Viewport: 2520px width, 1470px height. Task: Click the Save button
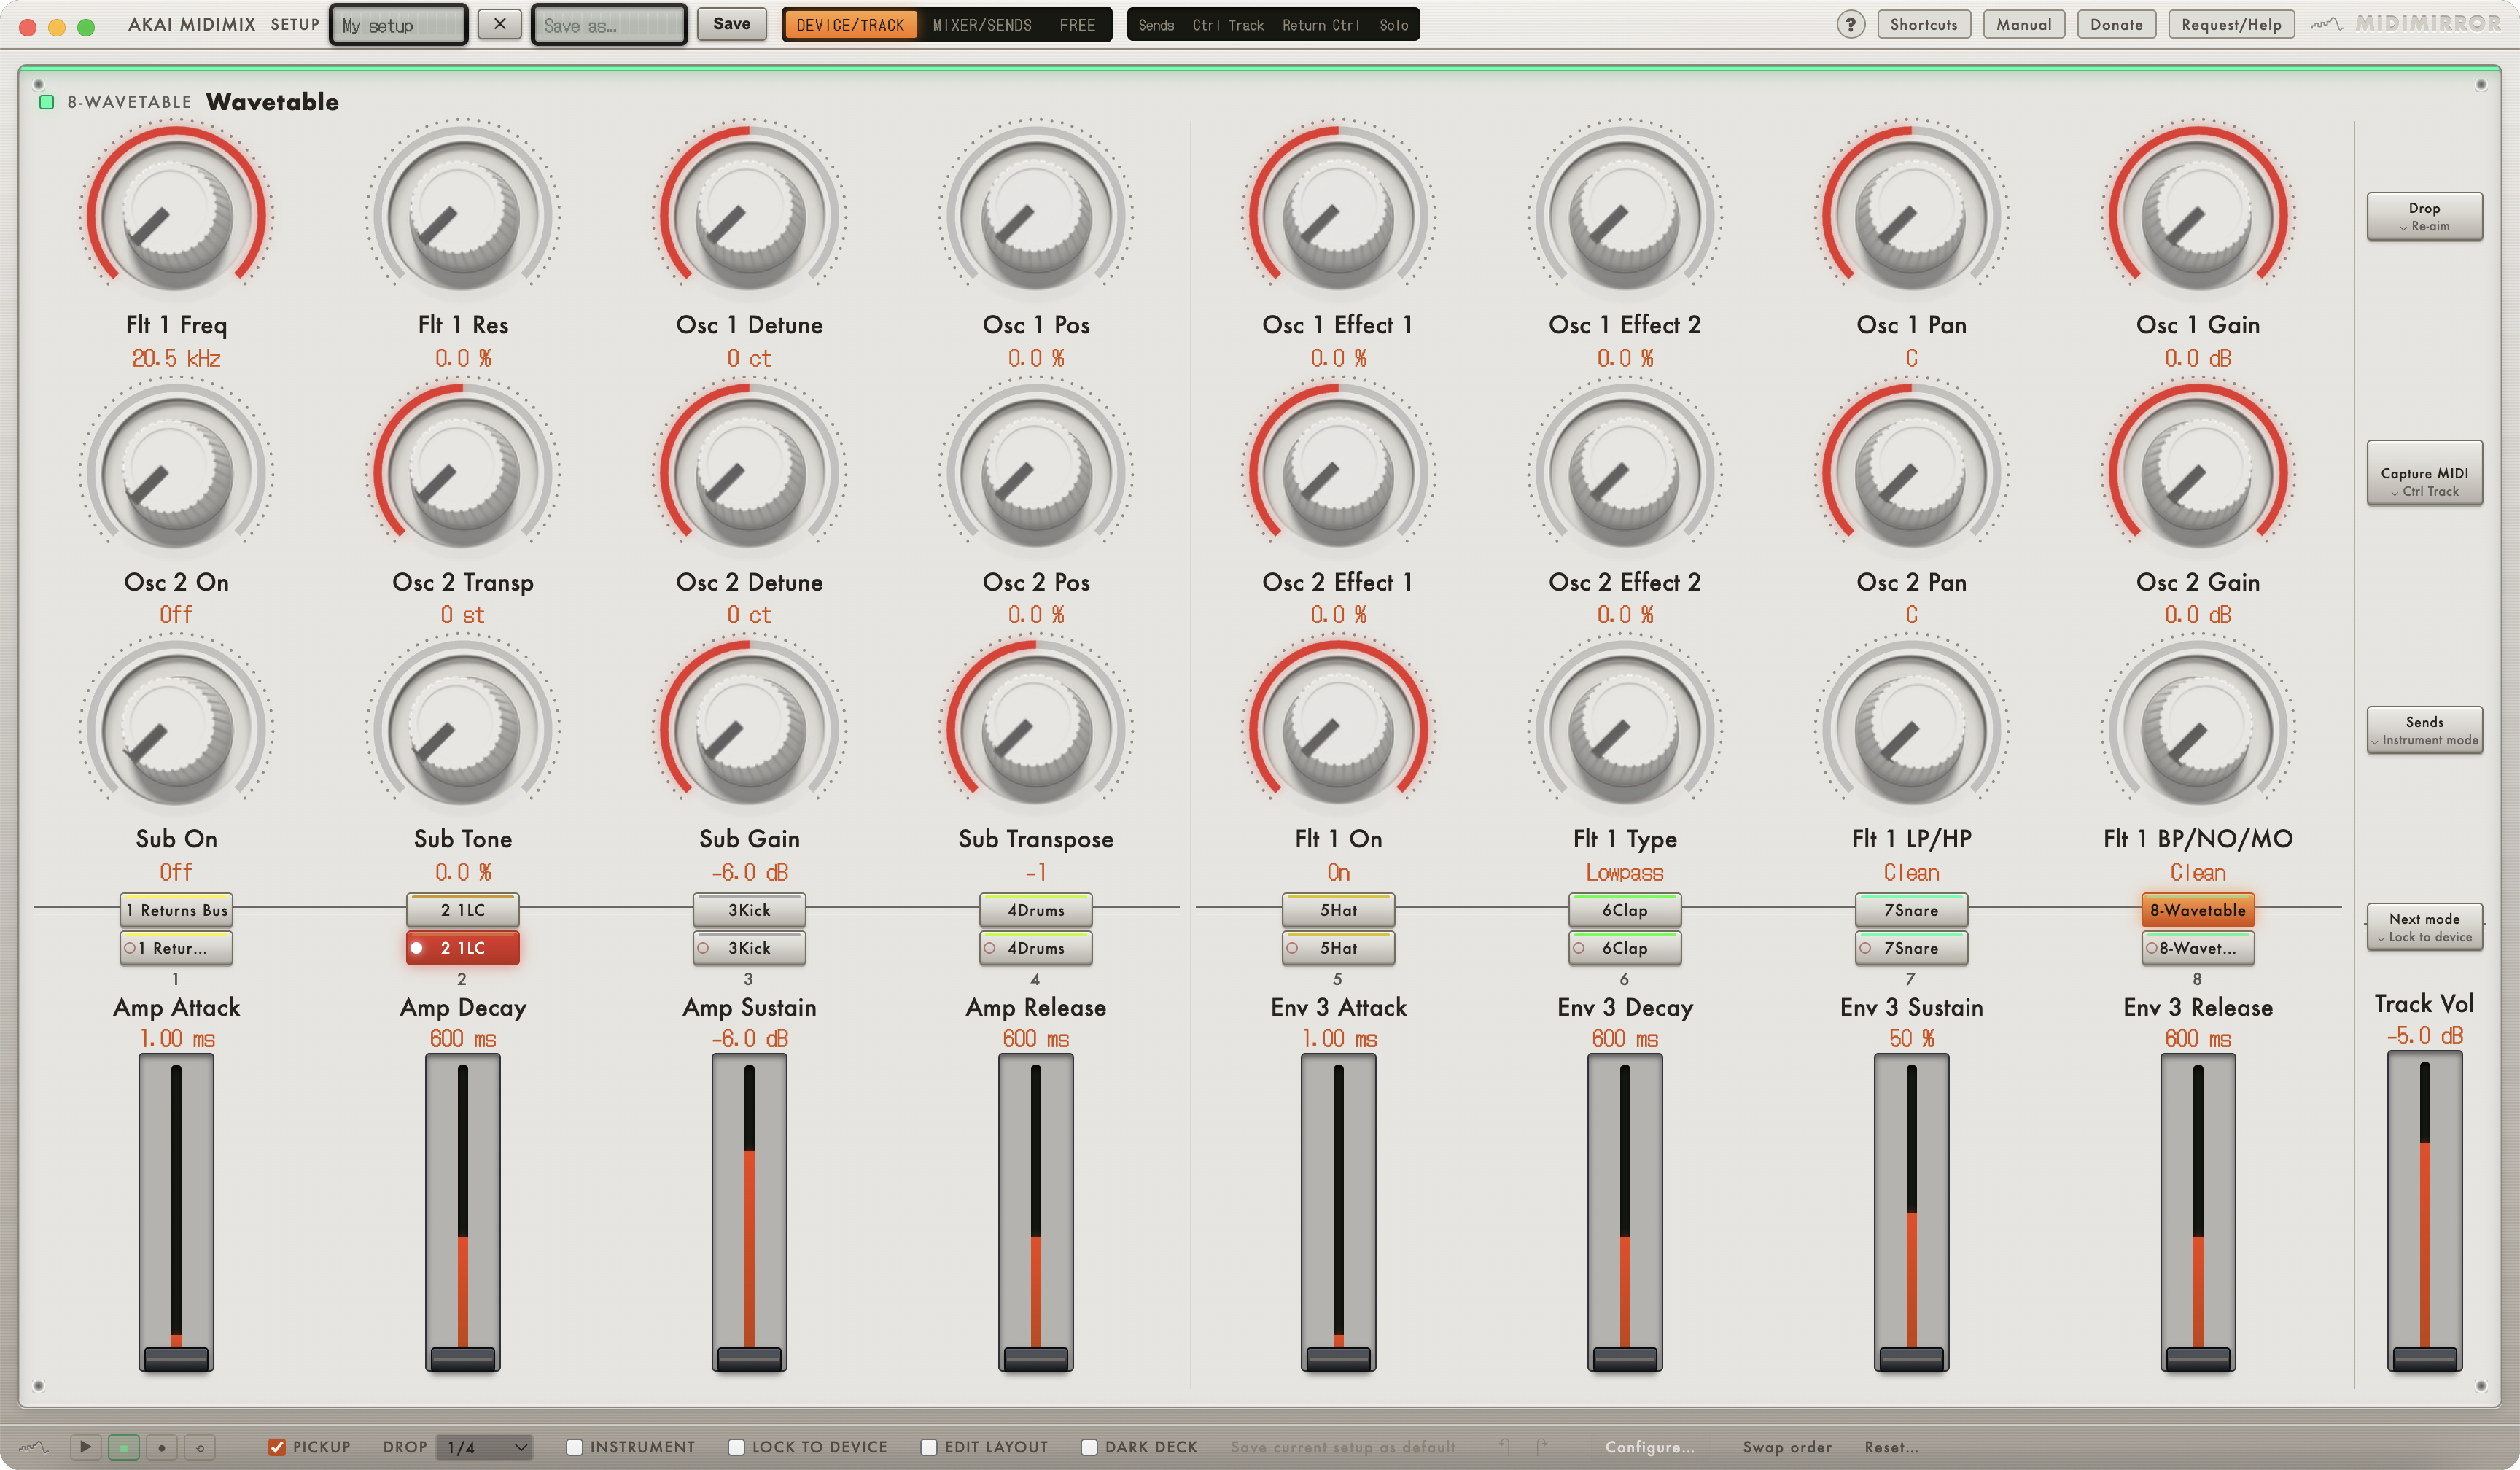pyautogui.click(x=731, y=24)
